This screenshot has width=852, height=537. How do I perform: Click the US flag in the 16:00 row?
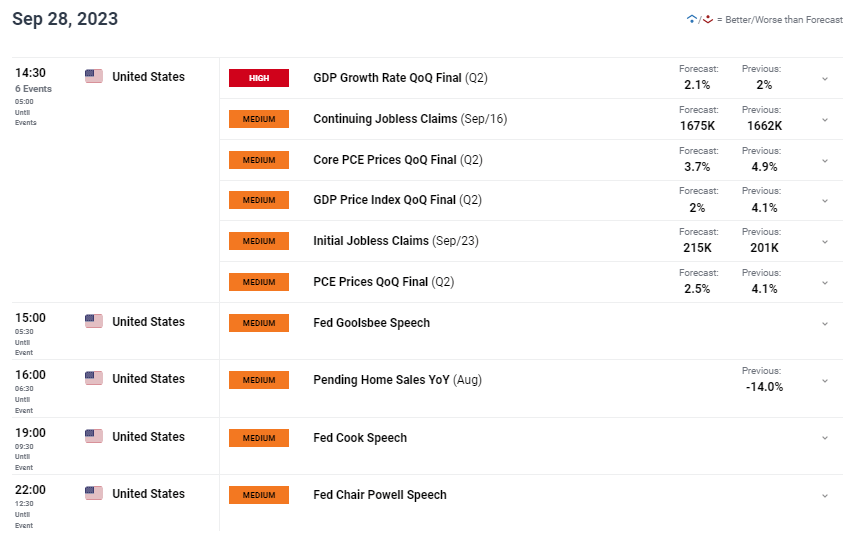point(94,378)
